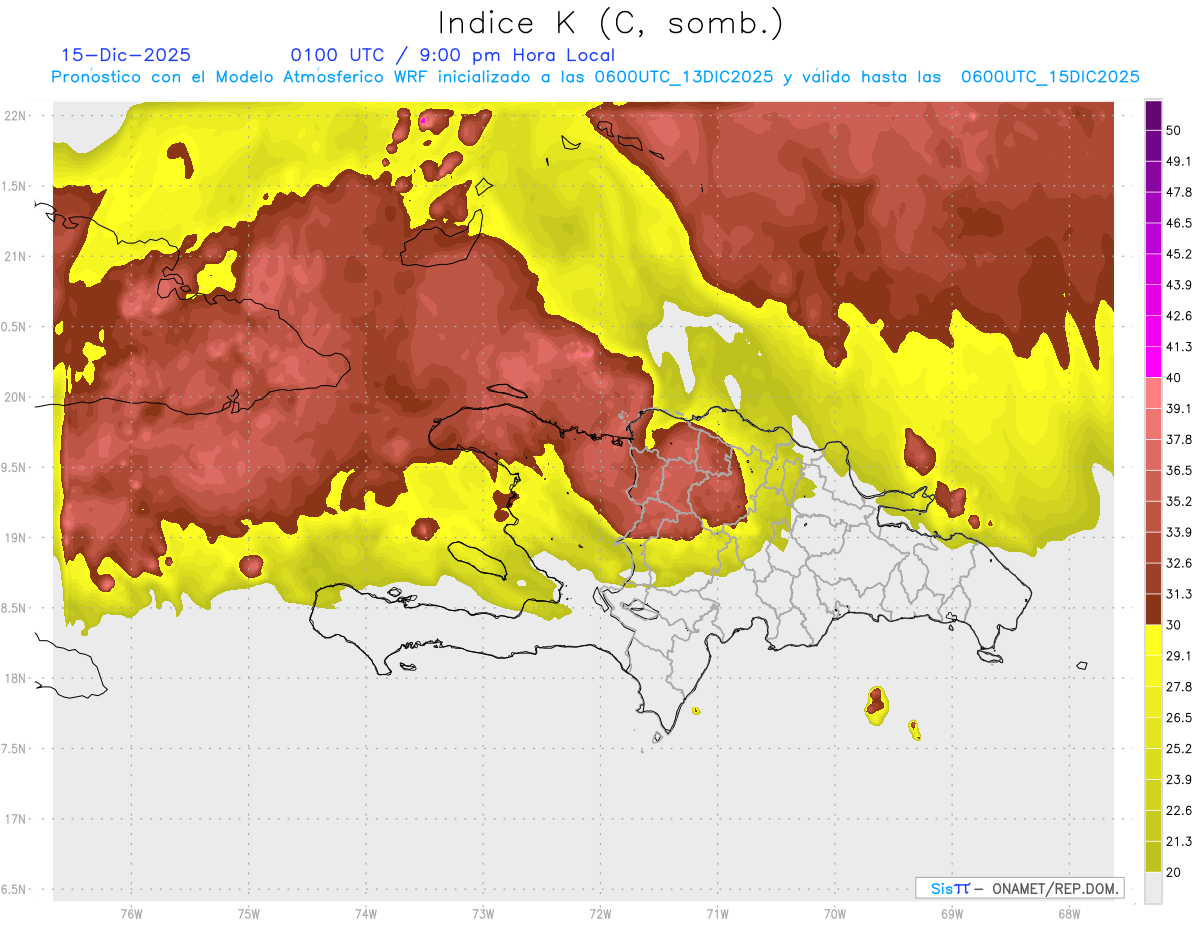Viewport: 1200px width, 927px height.
Task: Pick the dark brown colorbar segment between 30 and 31.3
Action: point(1153,609)
